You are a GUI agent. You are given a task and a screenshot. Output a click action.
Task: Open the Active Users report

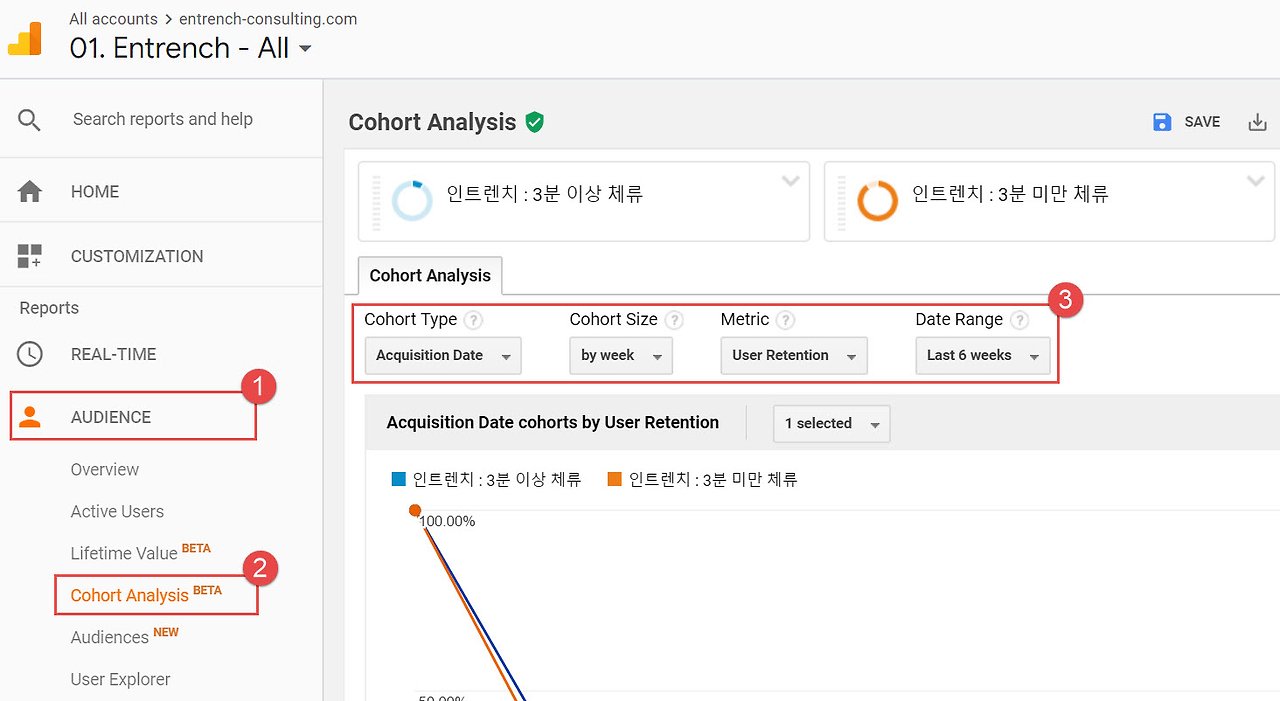click(117, 512)
